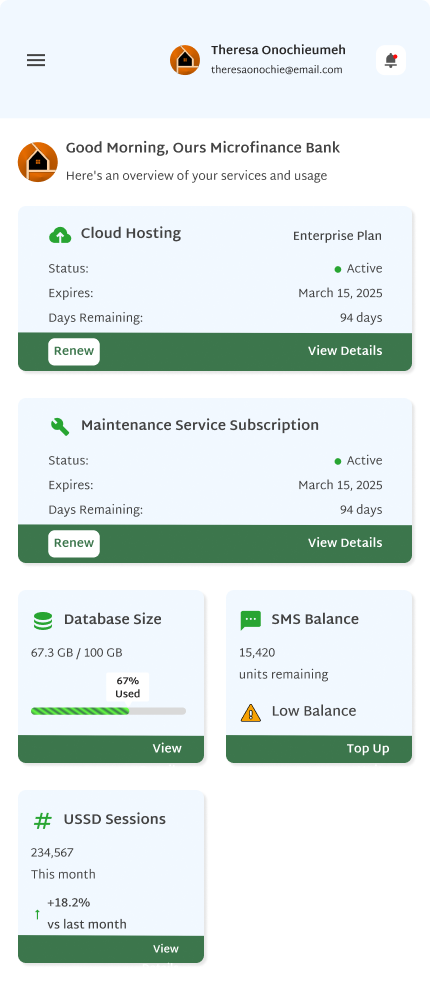Tap the Low Balance warning triangle icon
The width and height of the screenshot is (430, 982).
[x=251, y=712]
